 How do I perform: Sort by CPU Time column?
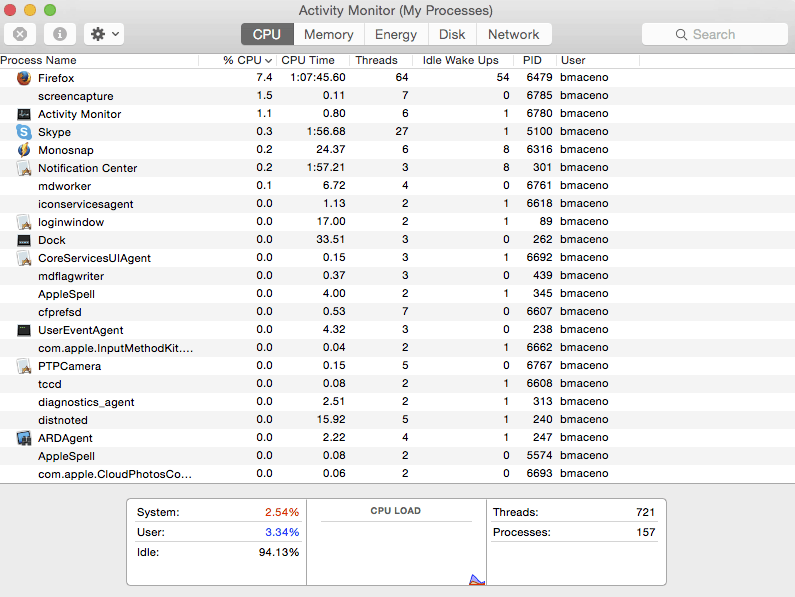[313, 60]
